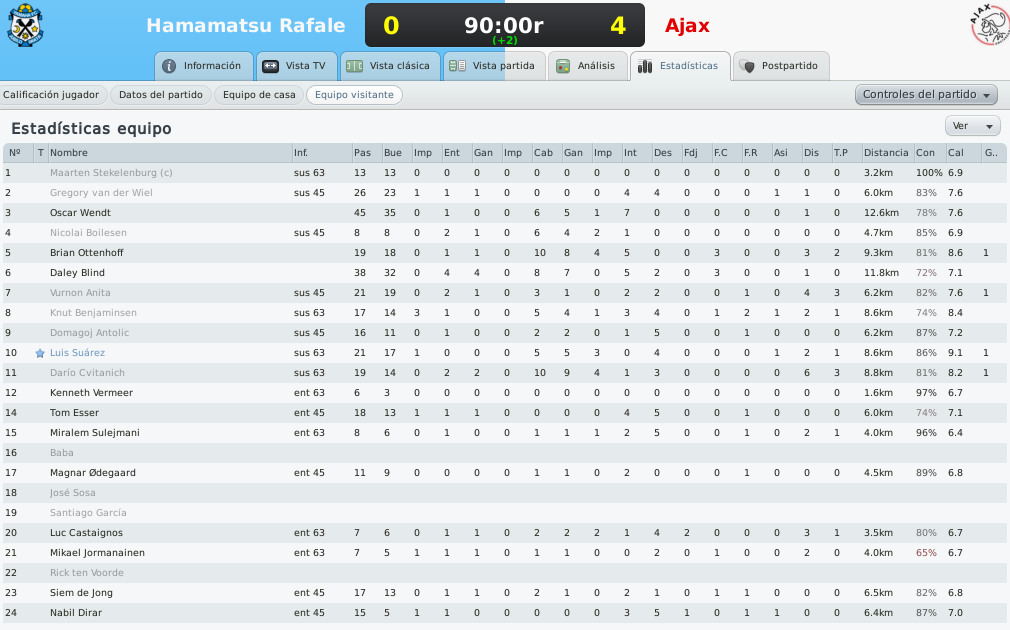Sort table by Cal rating column
1010x630 pixels.
coord(956,153)
